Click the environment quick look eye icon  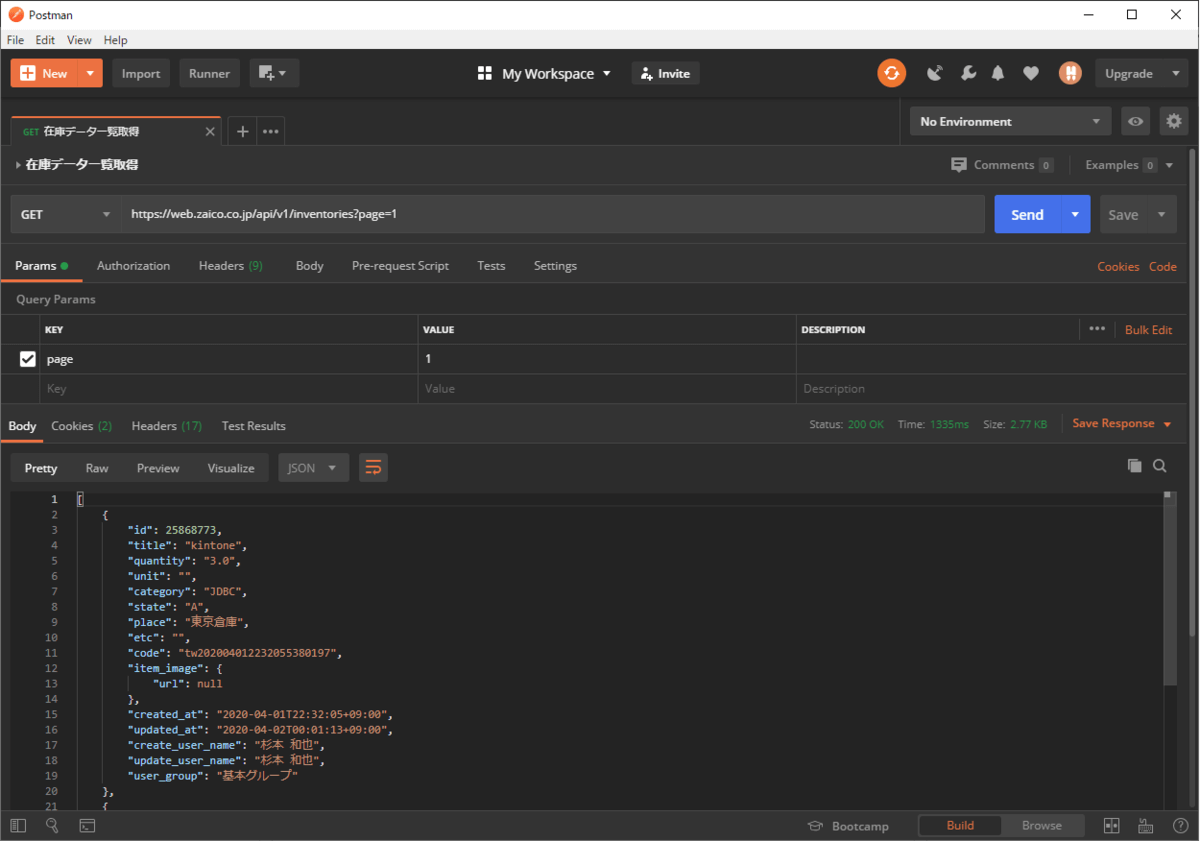[x=1135, y=122]
